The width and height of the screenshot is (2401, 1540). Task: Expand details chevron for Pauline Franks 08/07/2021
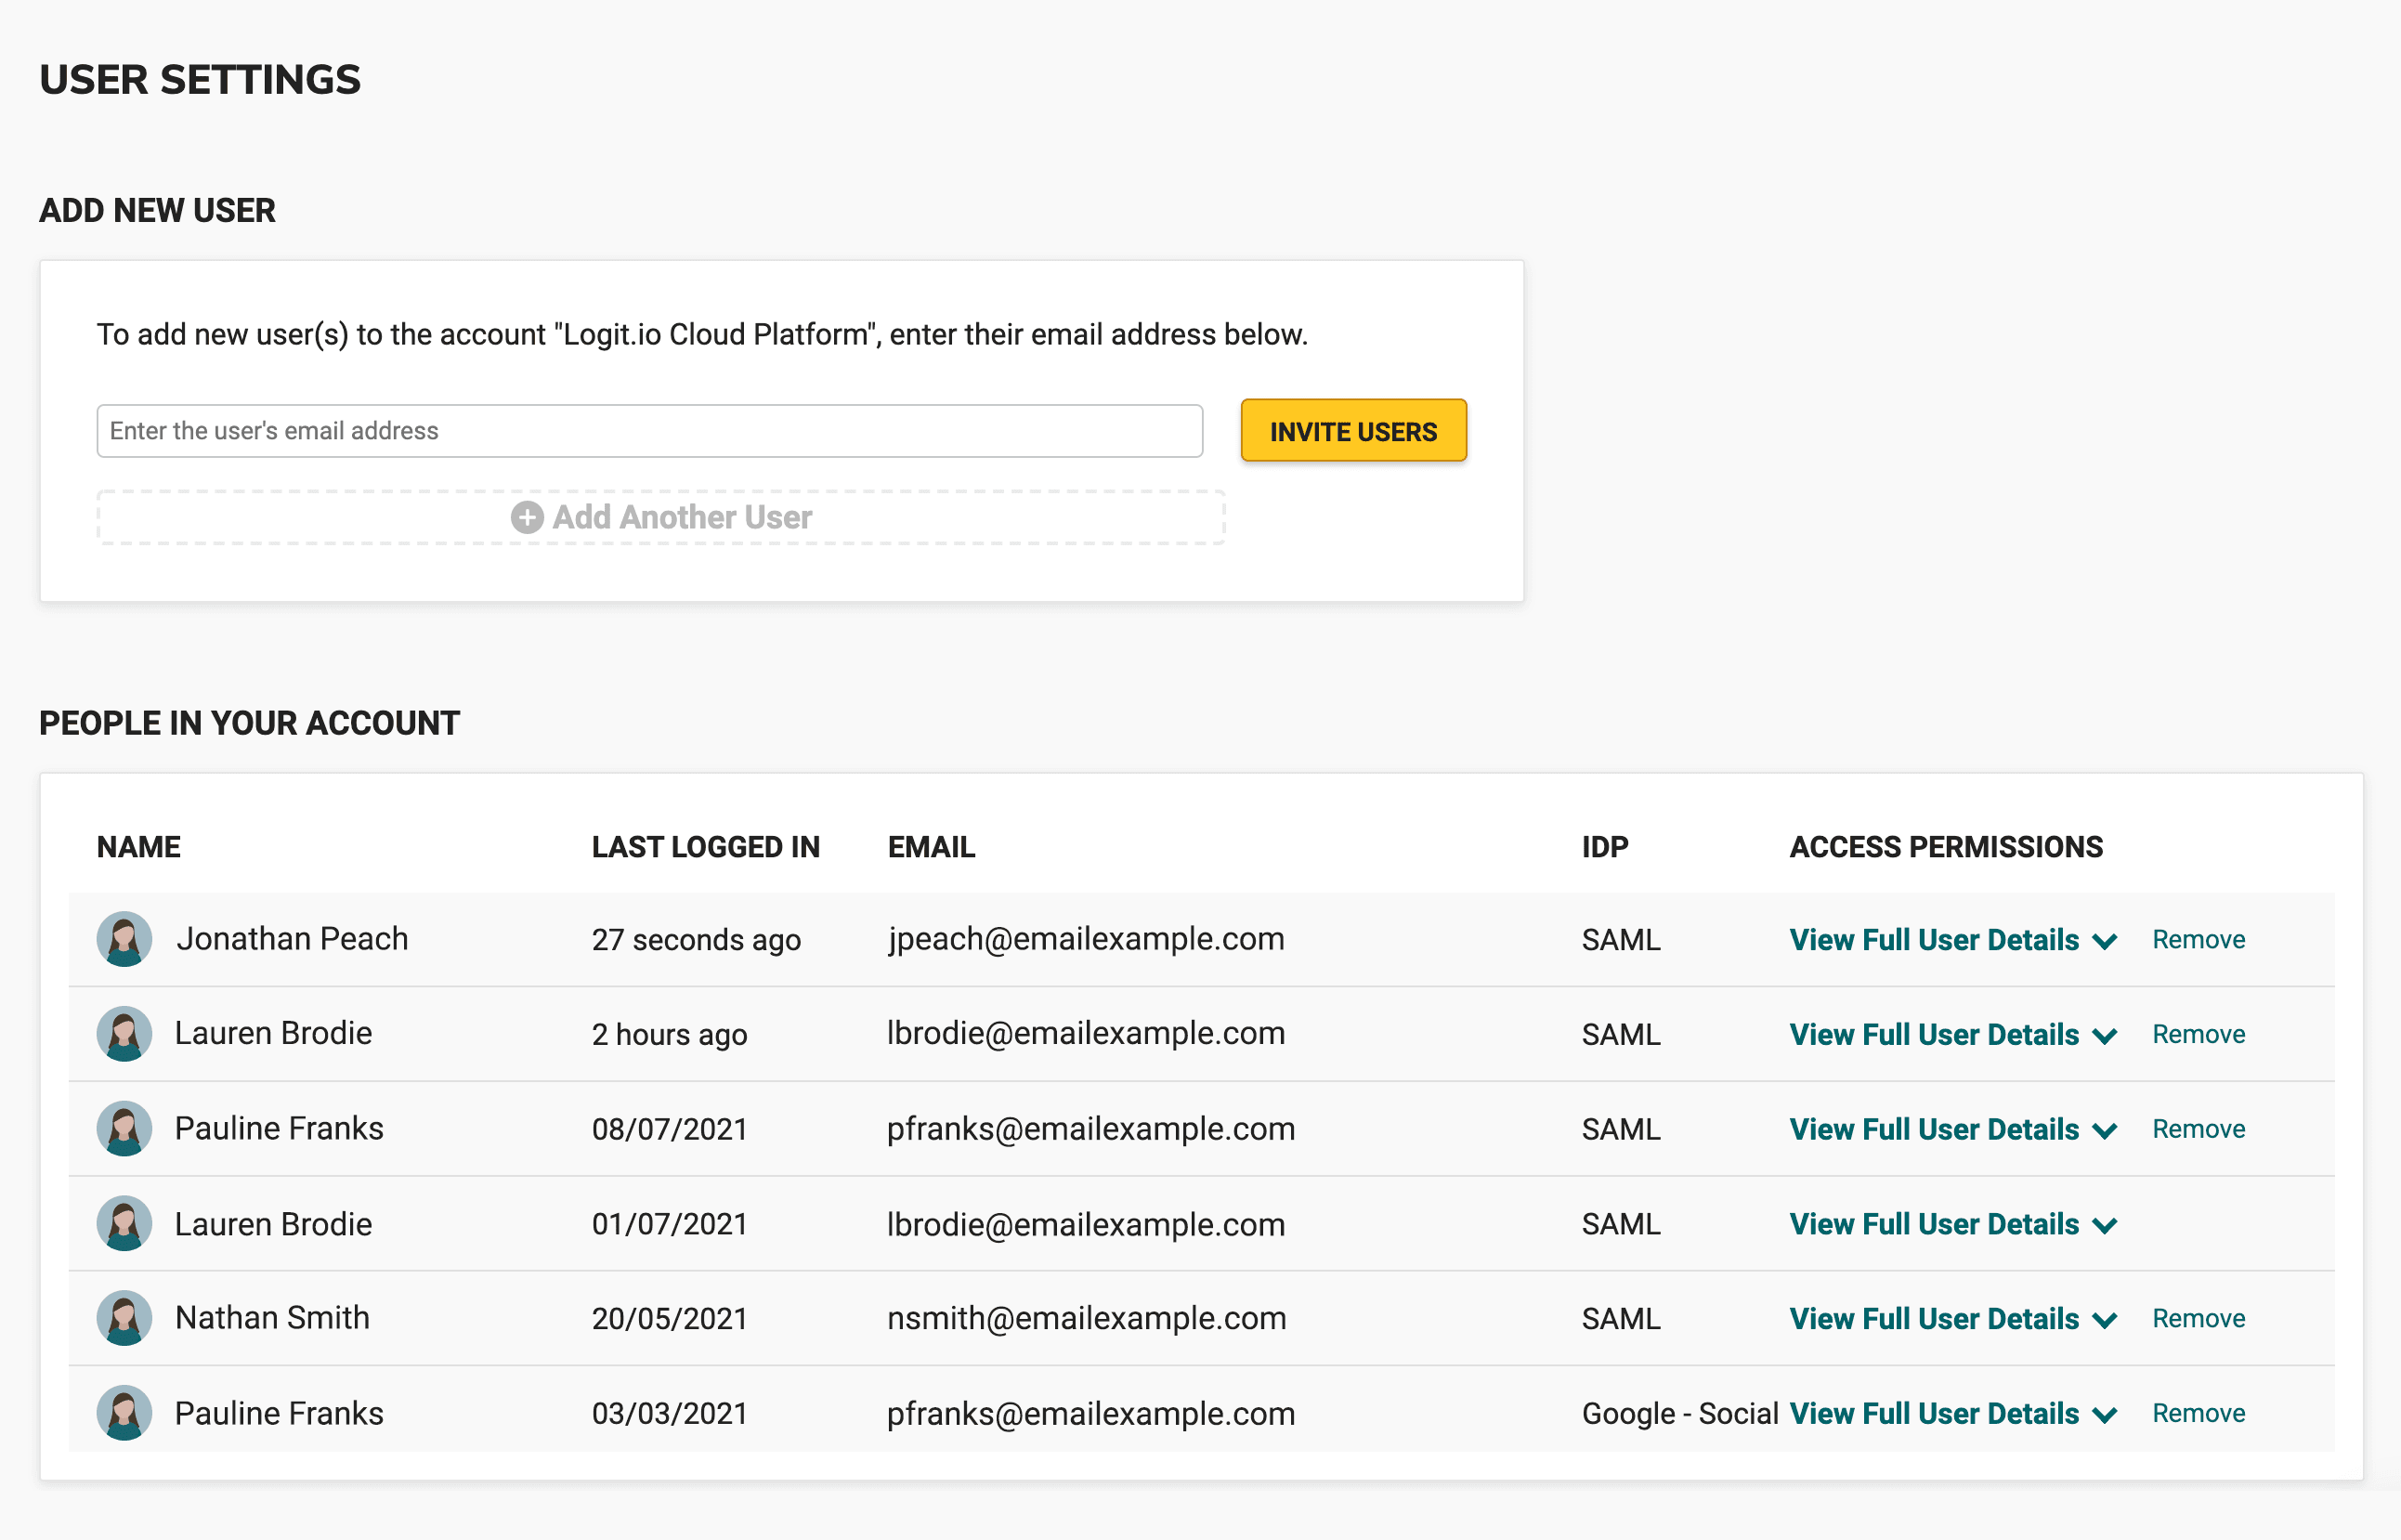tap(2104, 1131)
